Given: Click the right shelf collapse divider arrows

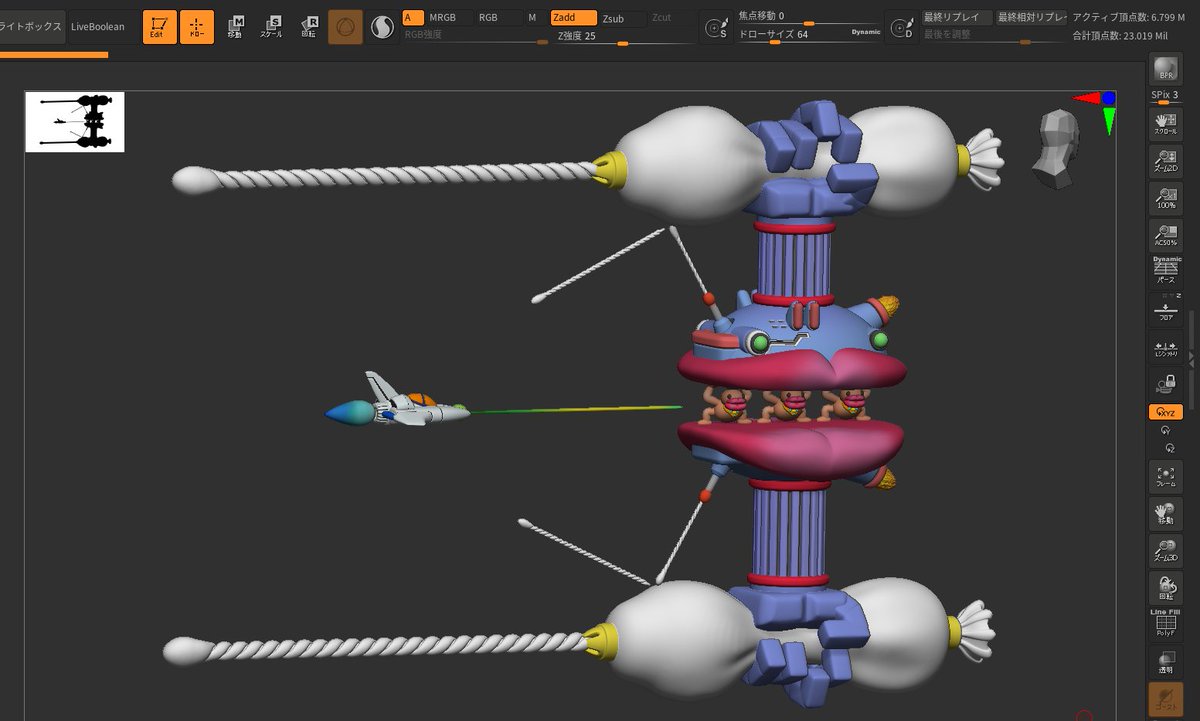Looking at the screenshot, I should click(x=1191, y=361).
